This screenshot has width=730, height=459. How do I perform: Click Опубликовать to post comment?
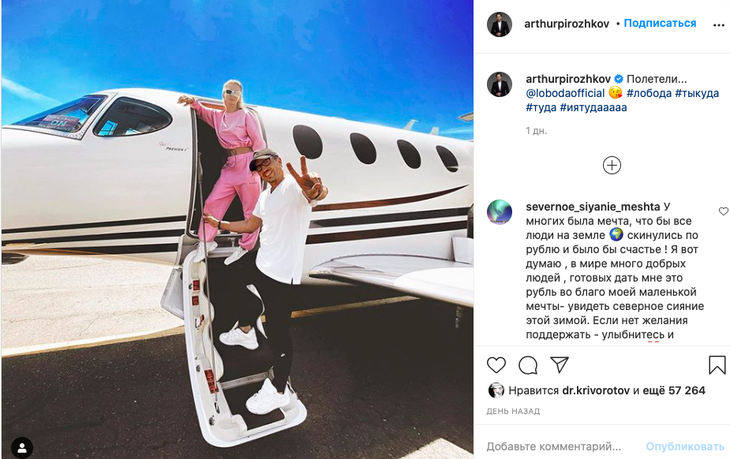685,446
